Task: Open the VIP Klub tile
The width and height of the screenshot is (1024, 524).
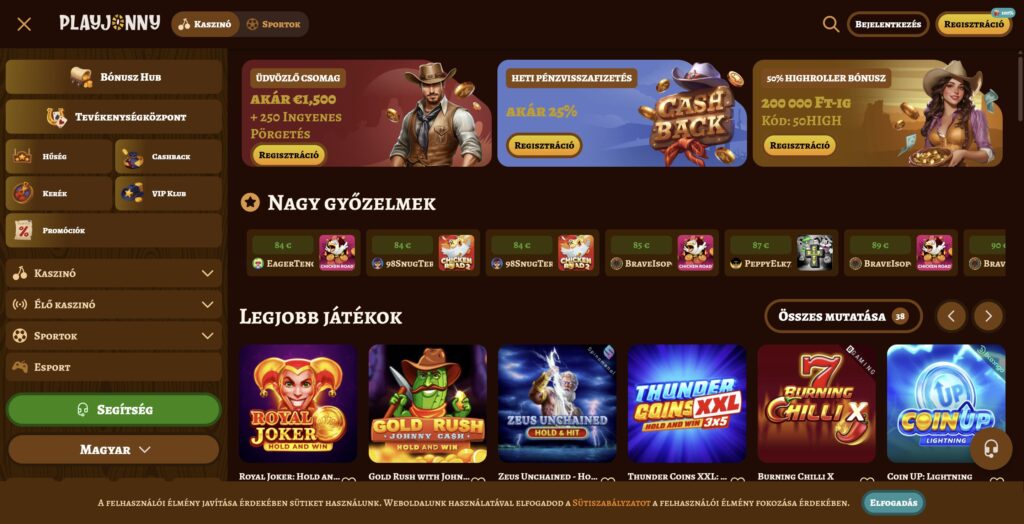Action: click(x=168, y=193)
